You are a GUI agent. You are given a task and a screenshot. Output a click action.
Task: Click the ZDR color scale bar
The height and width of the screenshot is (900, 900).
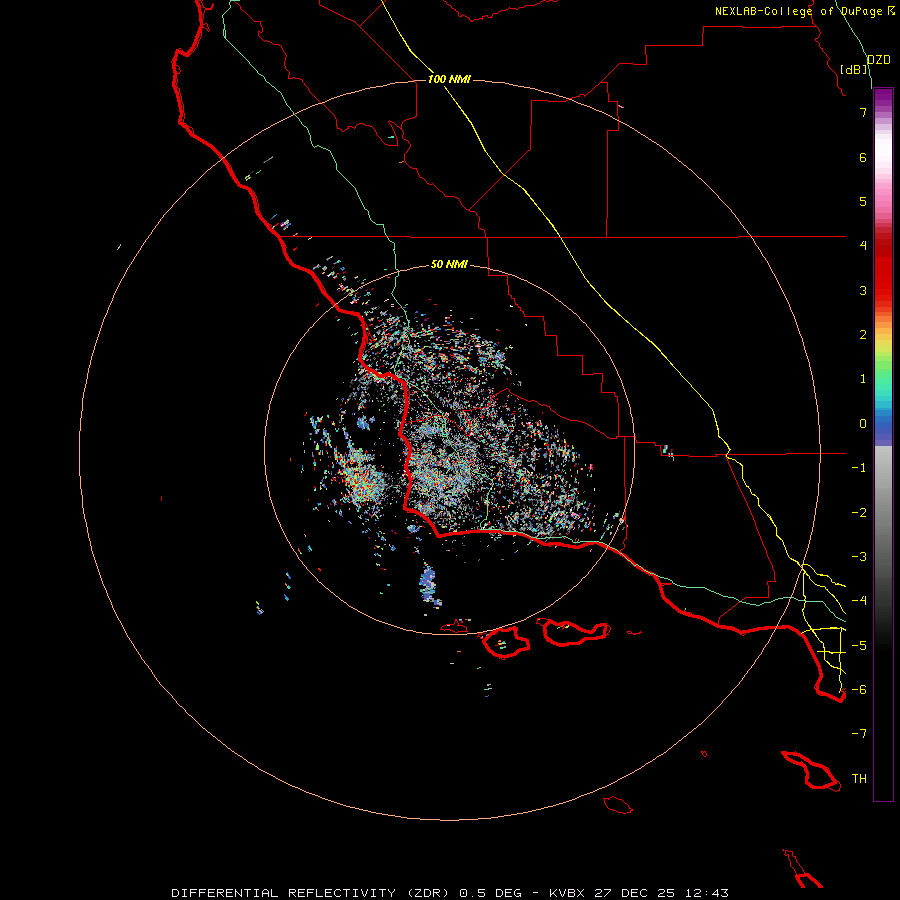coord(883,444)
